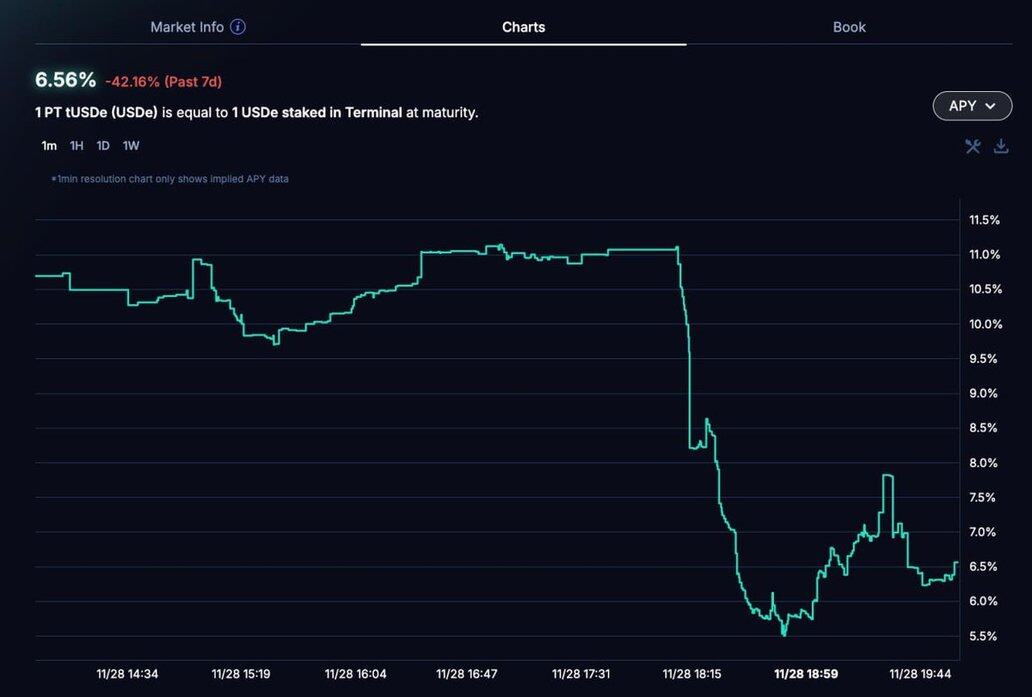Click the -42.16% (Past 7d) change label
Screen dimensions: 1032x697
163,82
